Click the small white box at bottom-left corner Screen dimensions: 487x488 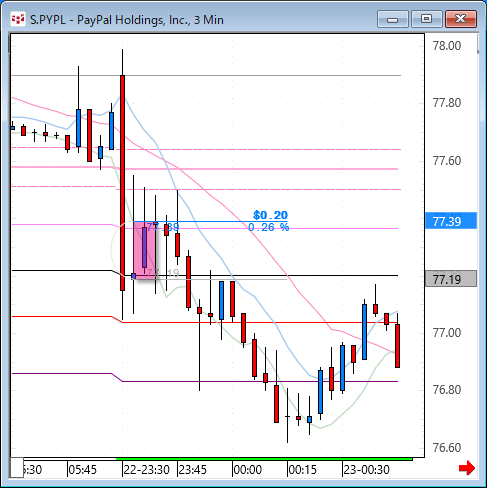tap(17, 468)
